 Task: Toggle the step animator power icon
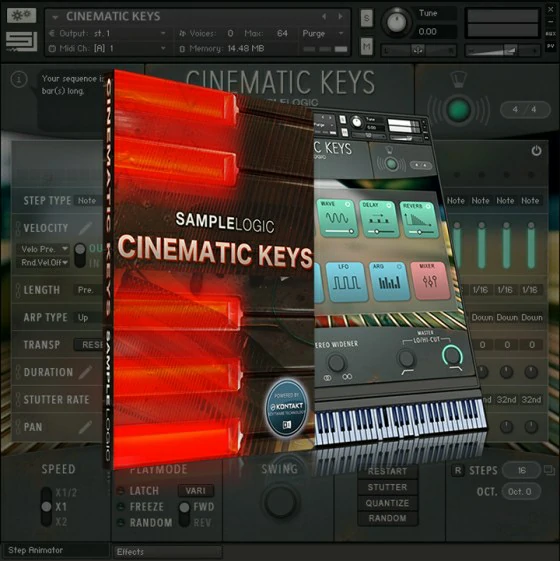click(536, 151)
